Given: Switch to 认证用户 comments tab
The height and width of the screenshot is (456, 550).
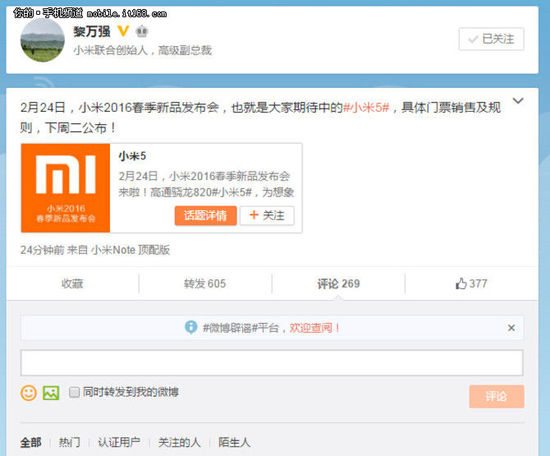Looking at the screenshot, I should (x=119, y=442).
